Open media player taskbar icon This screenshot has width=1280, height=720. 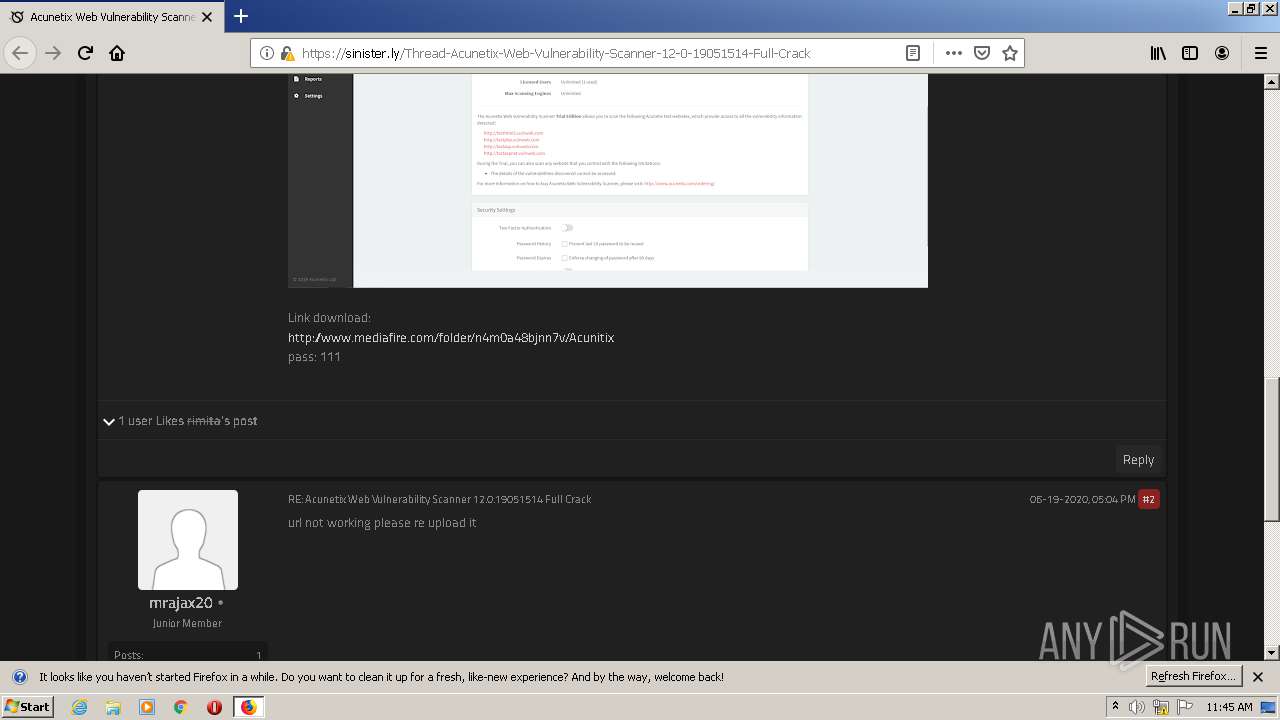[147, 707]
